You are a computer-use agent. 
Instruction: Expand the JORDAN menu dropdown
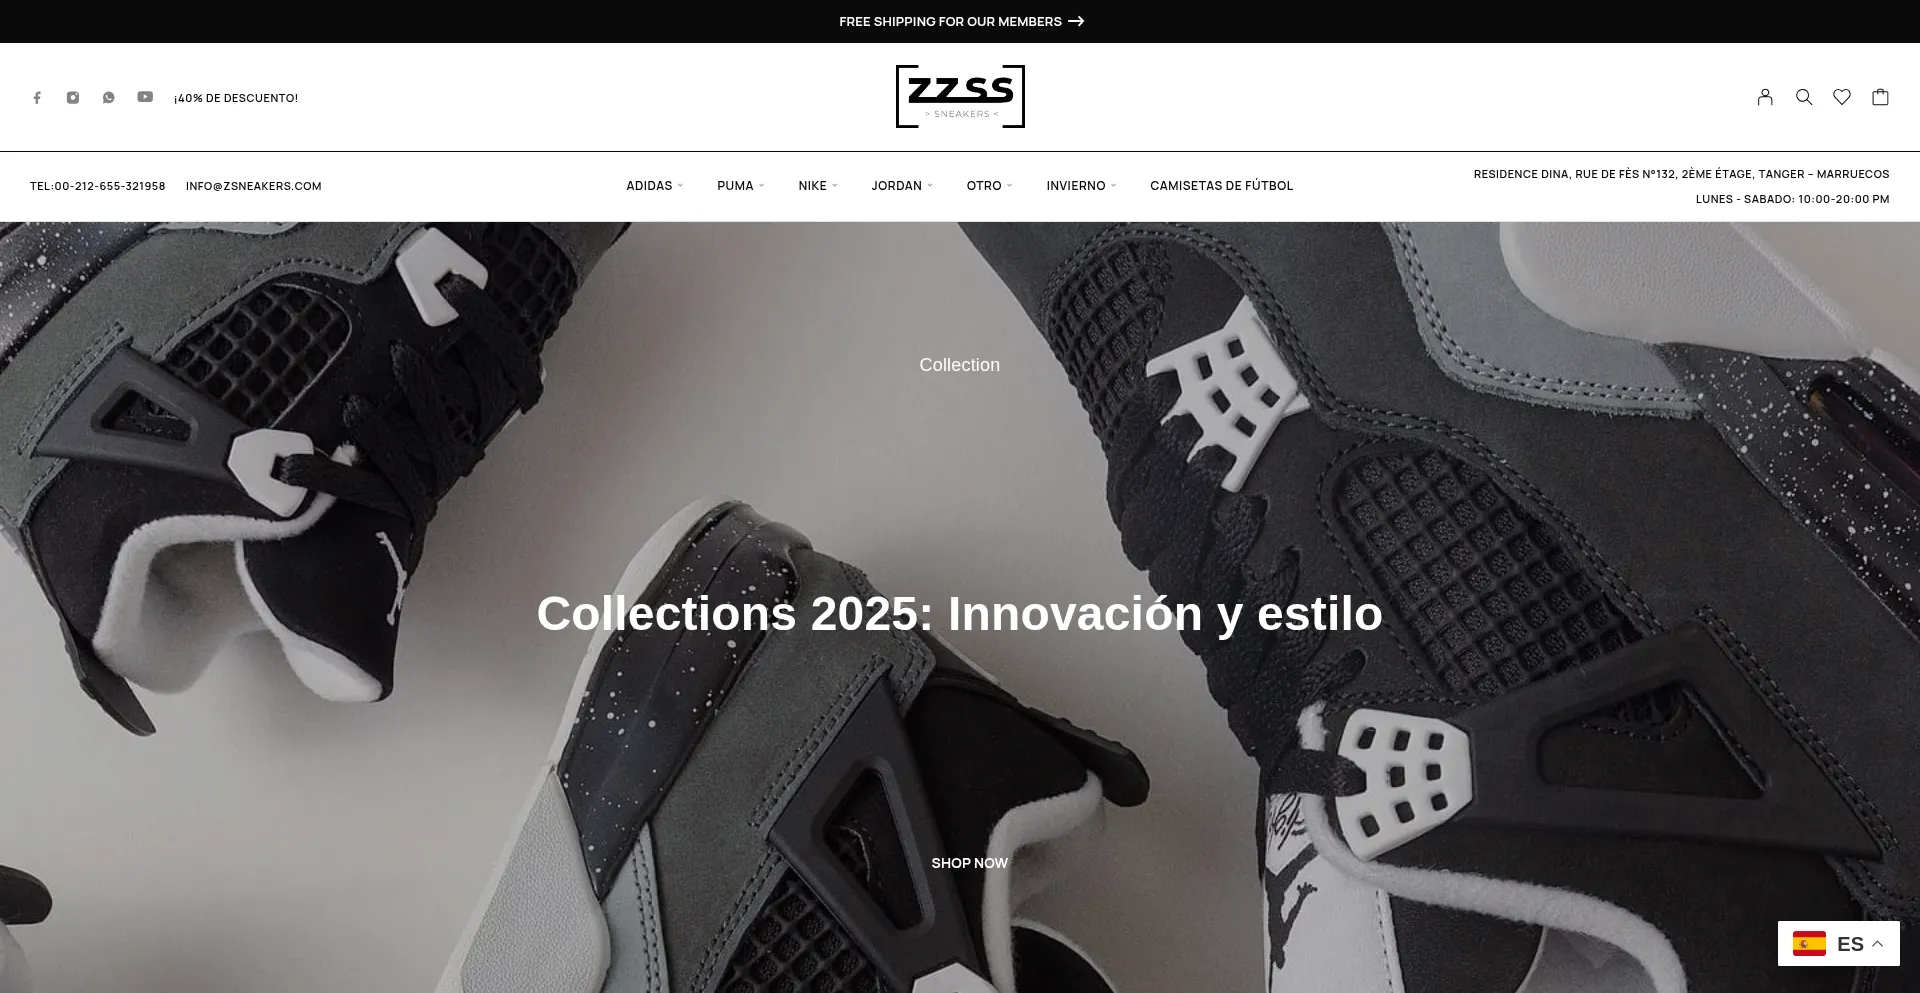(902, 186)
